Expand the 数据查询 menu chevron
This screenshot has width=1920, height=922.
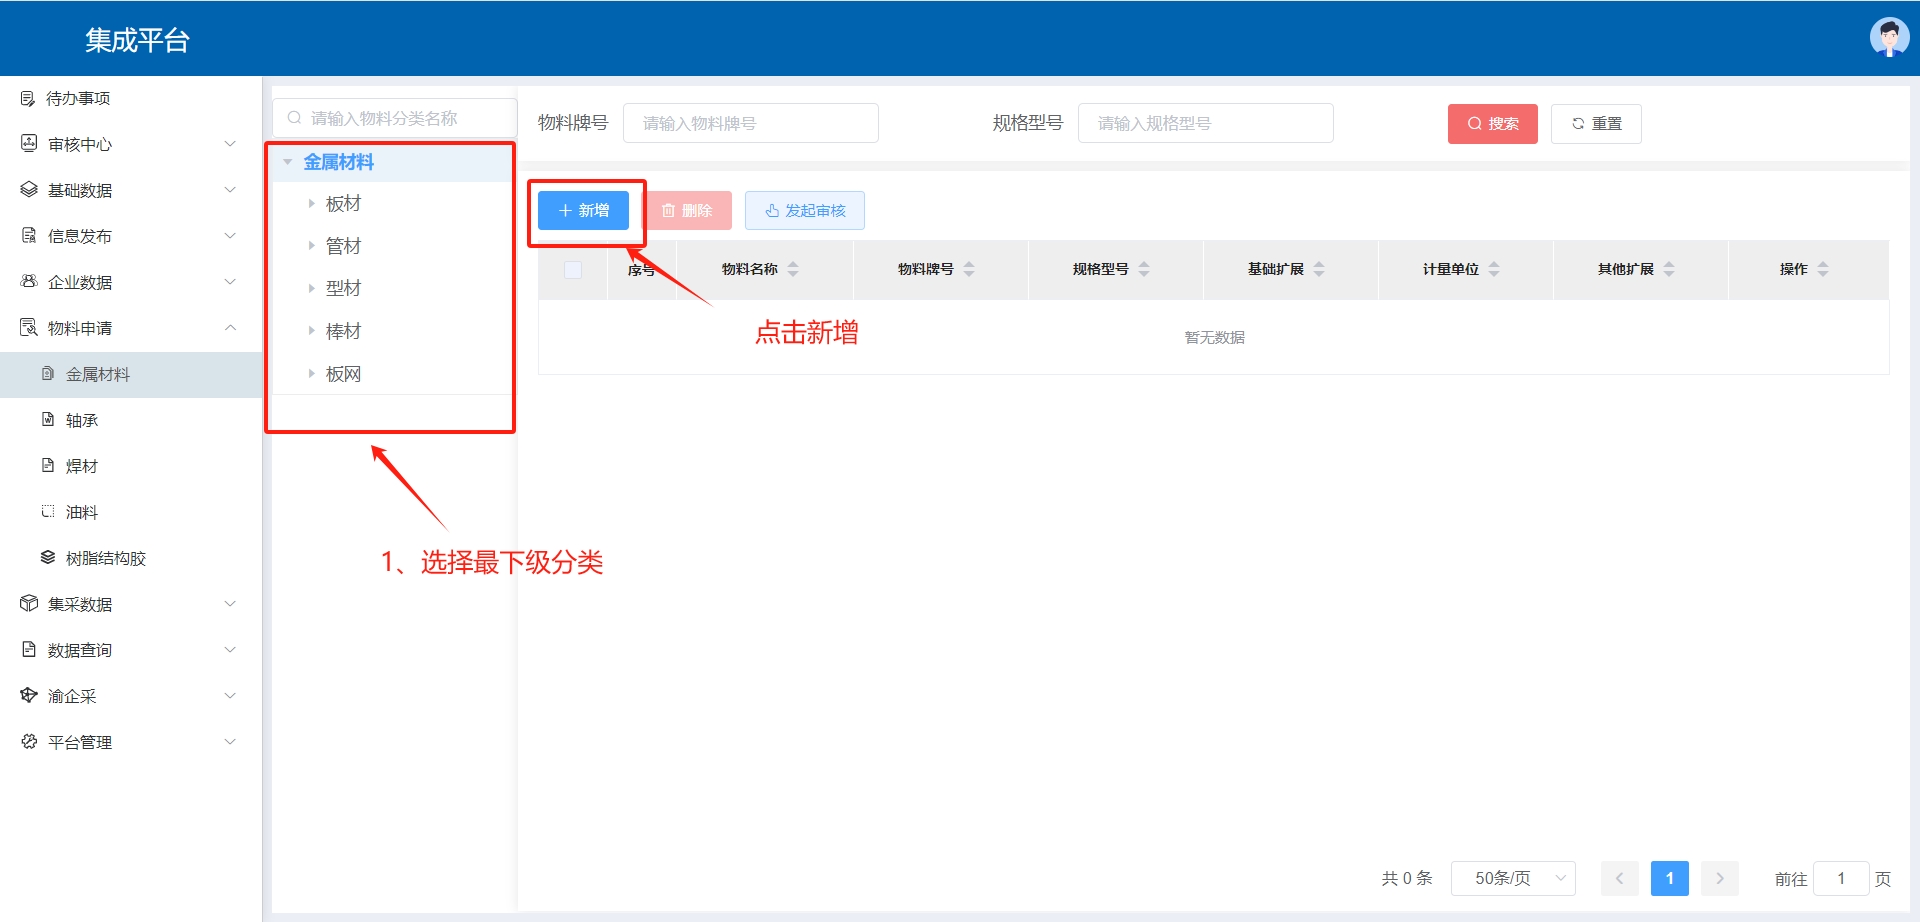coord(230,650)
